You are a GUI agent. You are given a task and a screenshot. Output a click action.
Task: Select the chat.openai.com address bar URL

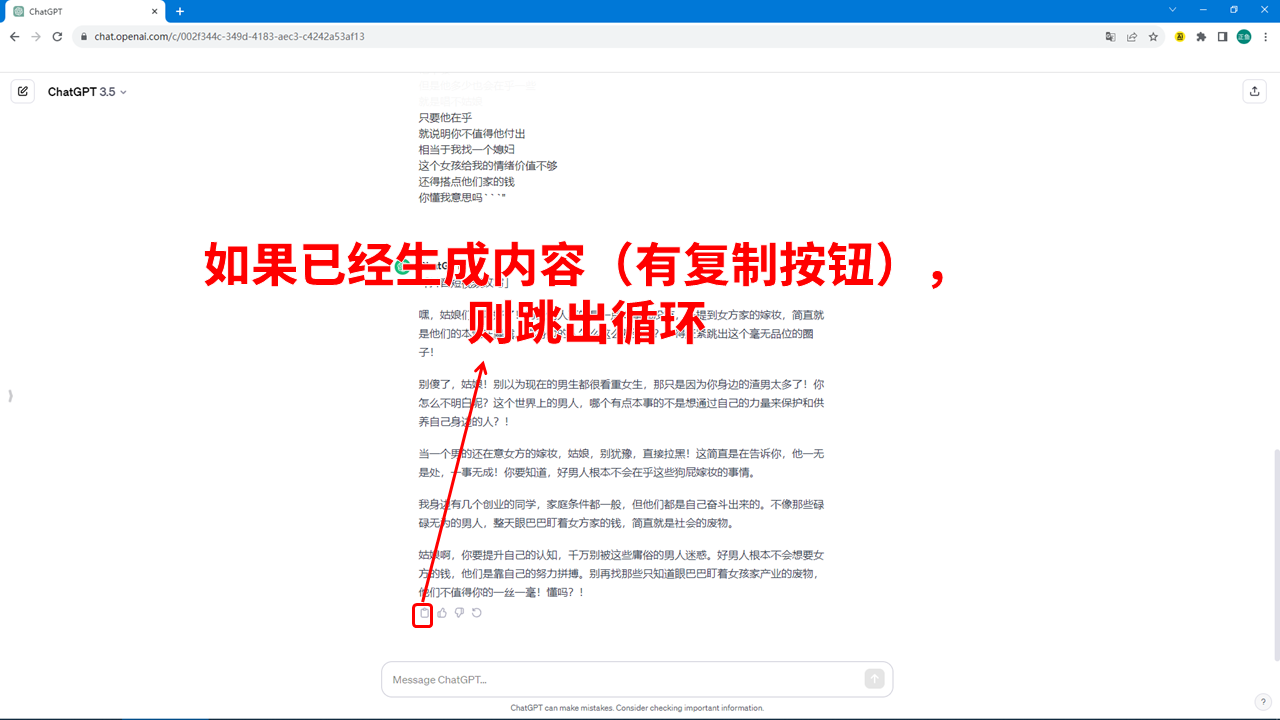[229, 37]
